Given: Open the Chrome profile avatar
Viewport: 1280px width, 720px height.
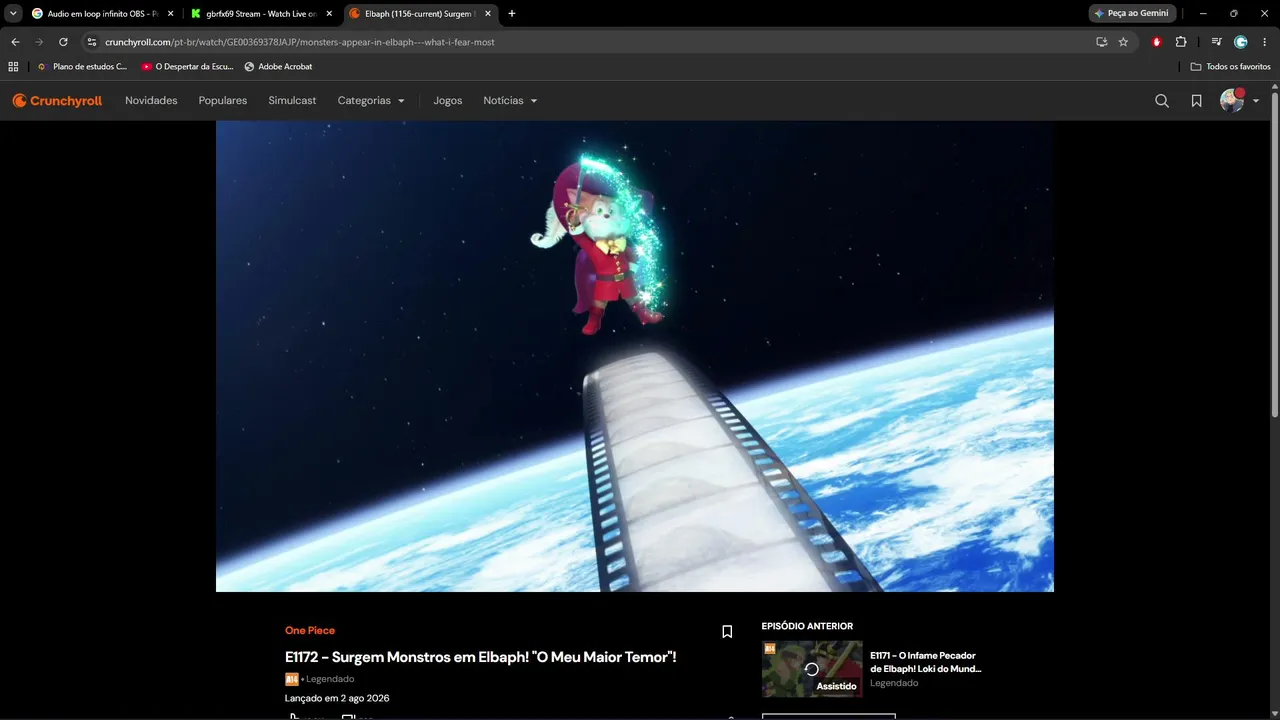Looking at the screenshot, I should [x=1241, y=42].
